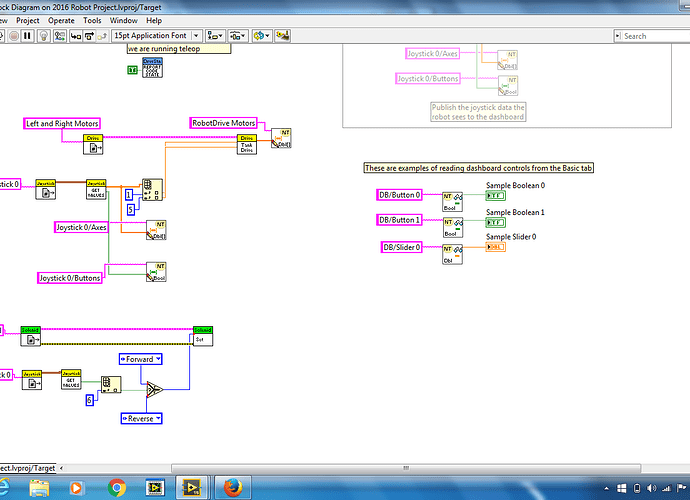Select the 'RobotDrive Motors' string constant
This screenshot has height=500, width=690.
(x=224, y=123)
